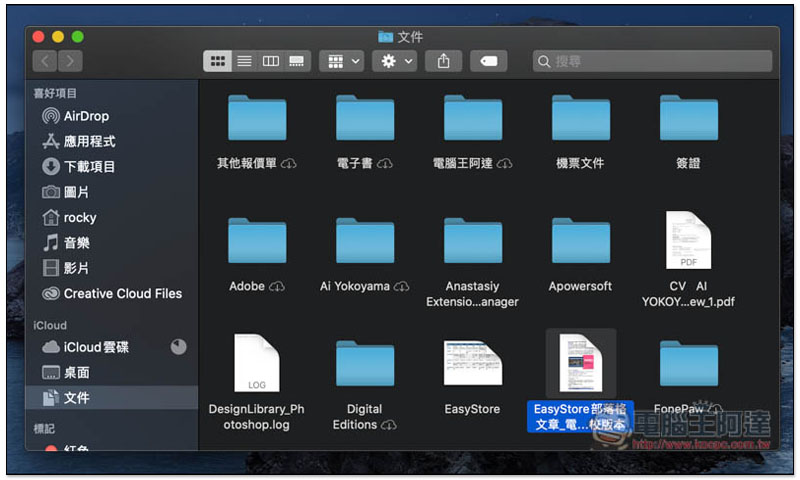800x480 pixels.
Task: Open AirDrop in the sidebar
Action: [85, 116]
